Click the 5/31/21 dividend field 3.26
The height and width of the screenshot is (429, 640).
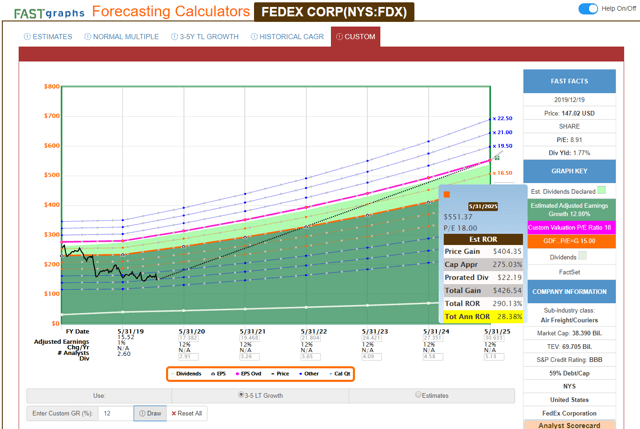tap(249, 357)
